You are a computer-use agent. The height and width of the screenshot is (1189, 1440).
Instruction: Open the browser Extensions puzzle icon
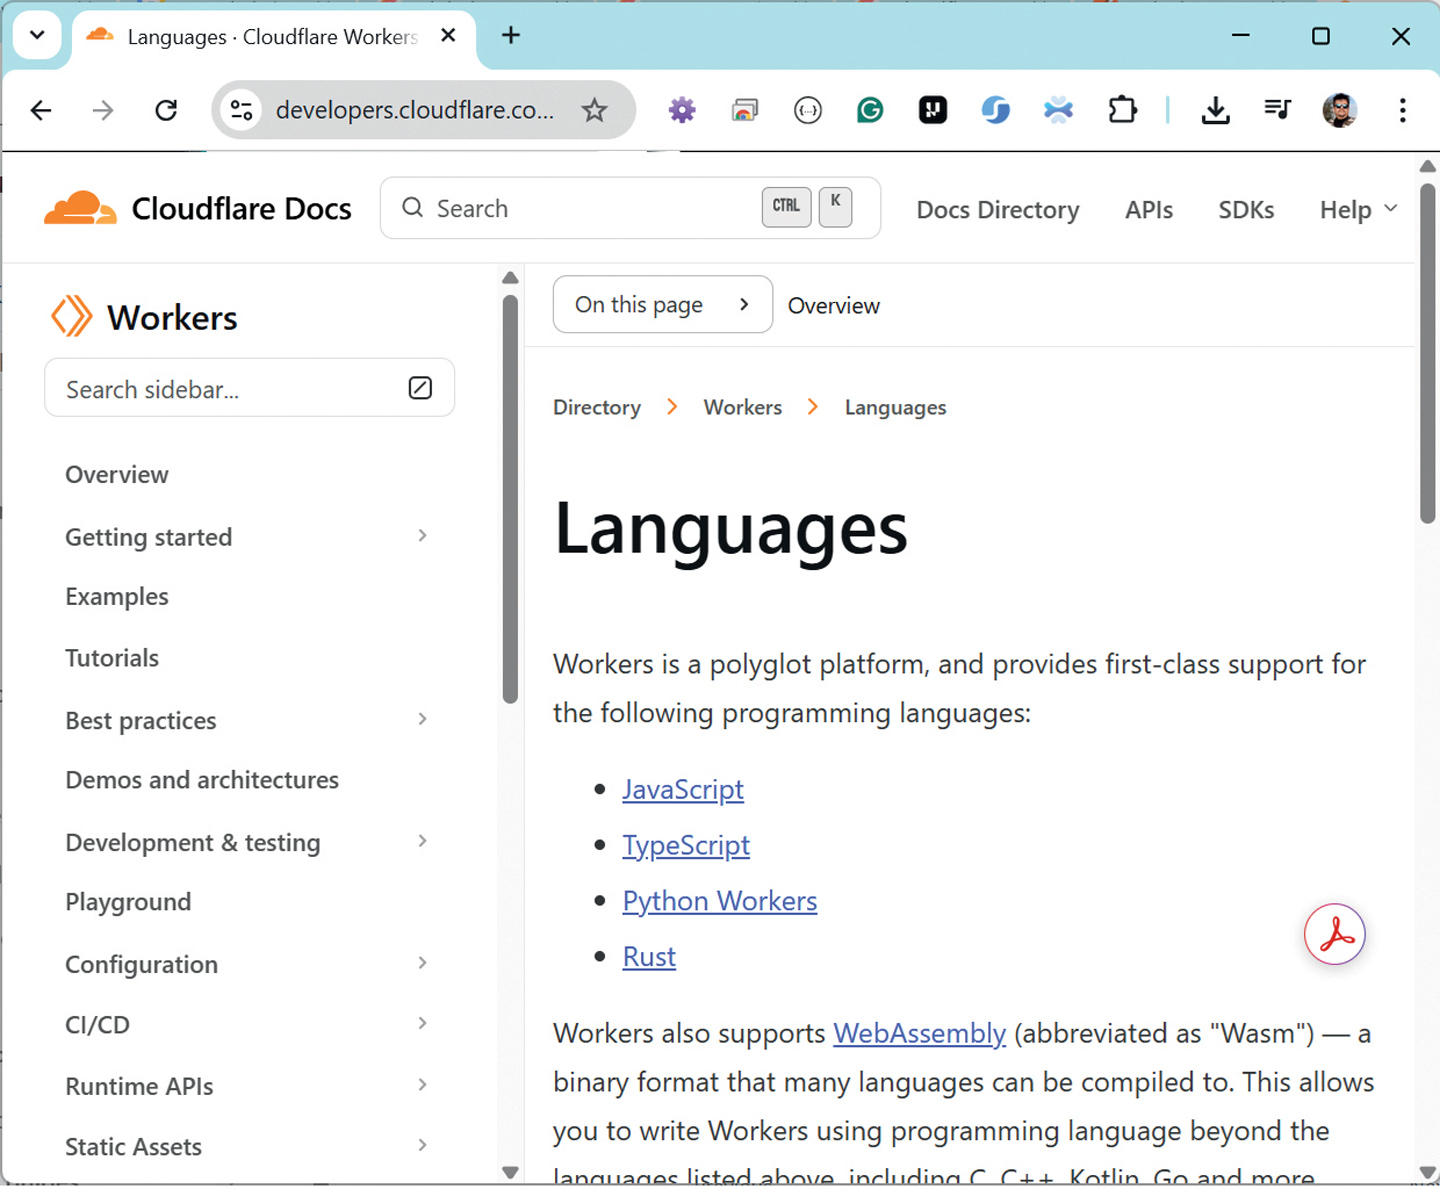(1122, 110)
